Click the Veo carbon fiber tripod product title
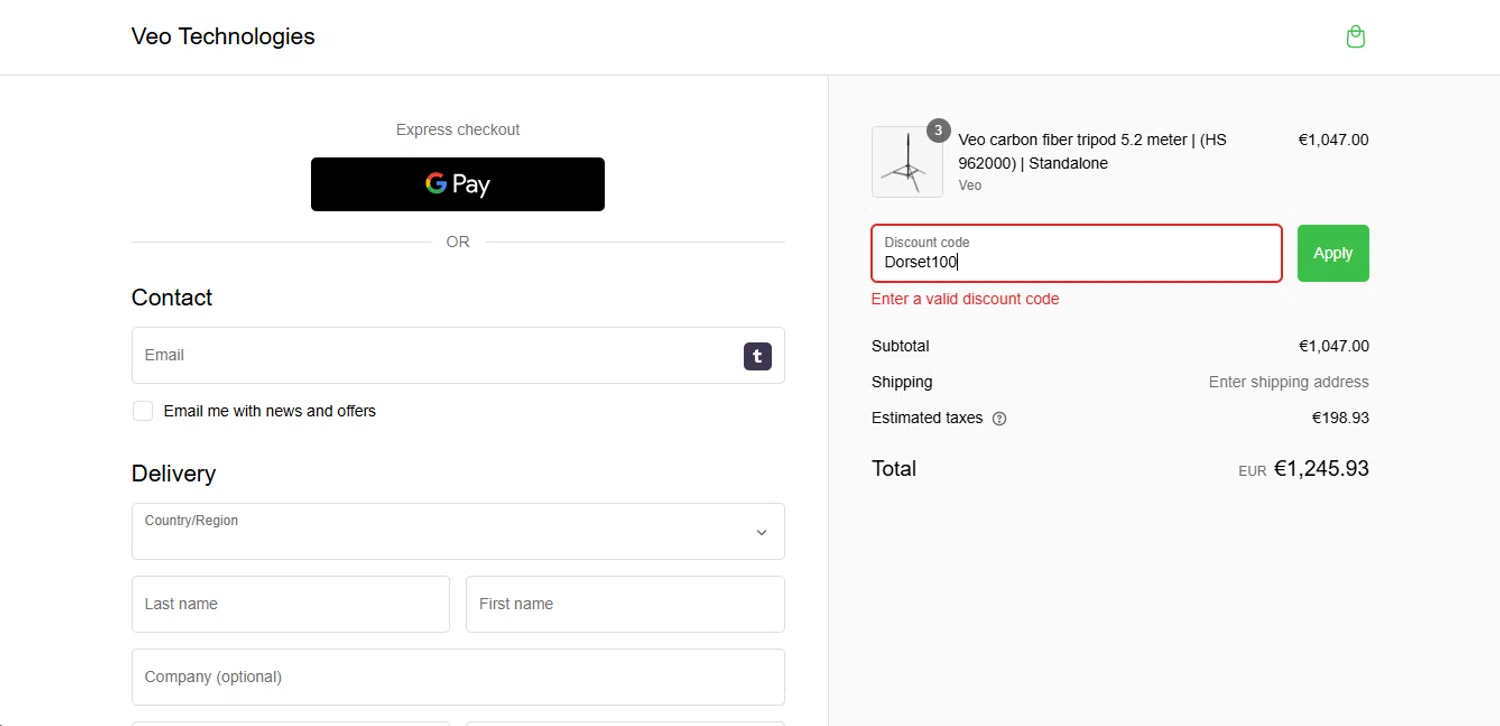 (x=1092, y=151)
